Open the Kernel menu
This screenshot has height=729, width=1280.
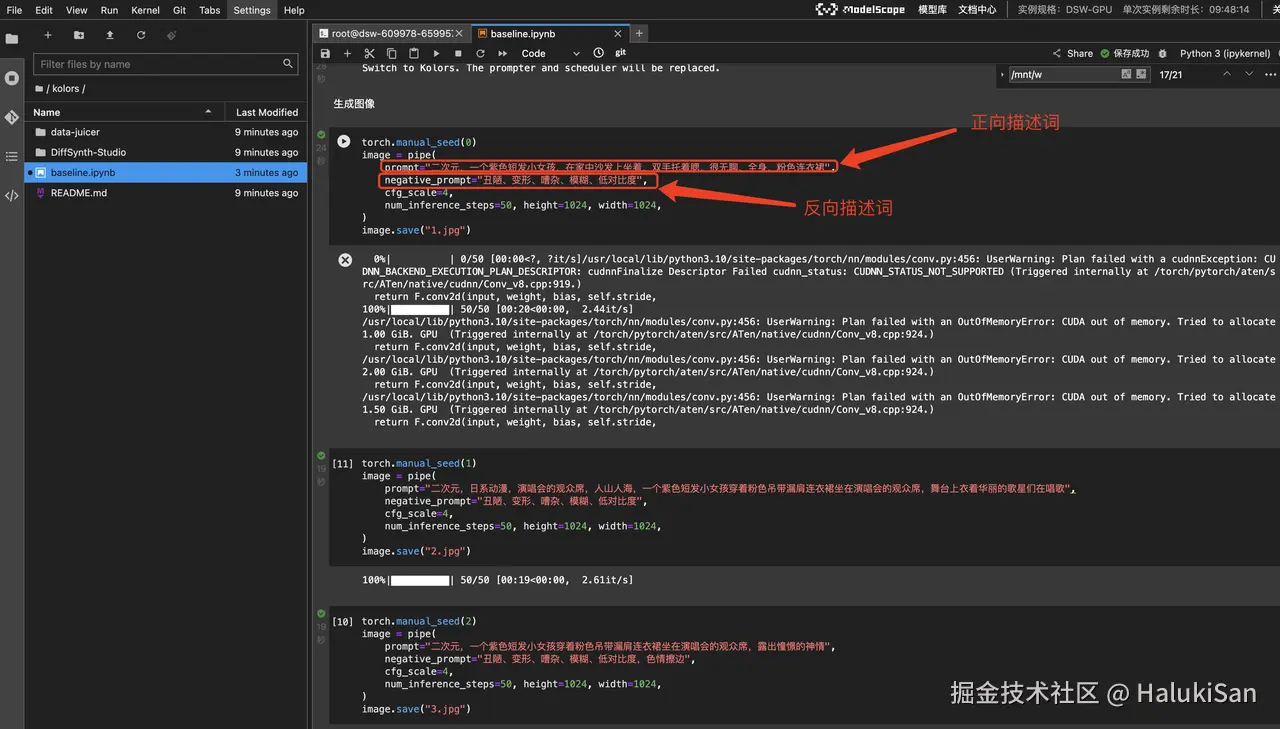pyautogui.click(x=145, y=10)
